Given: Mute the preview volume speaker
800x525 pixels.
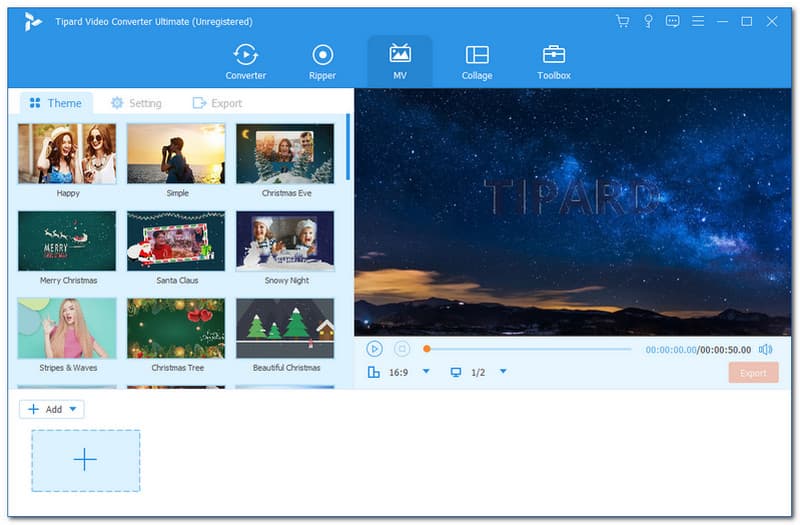Looking at the screenshot, I should [x=766, y=349].
